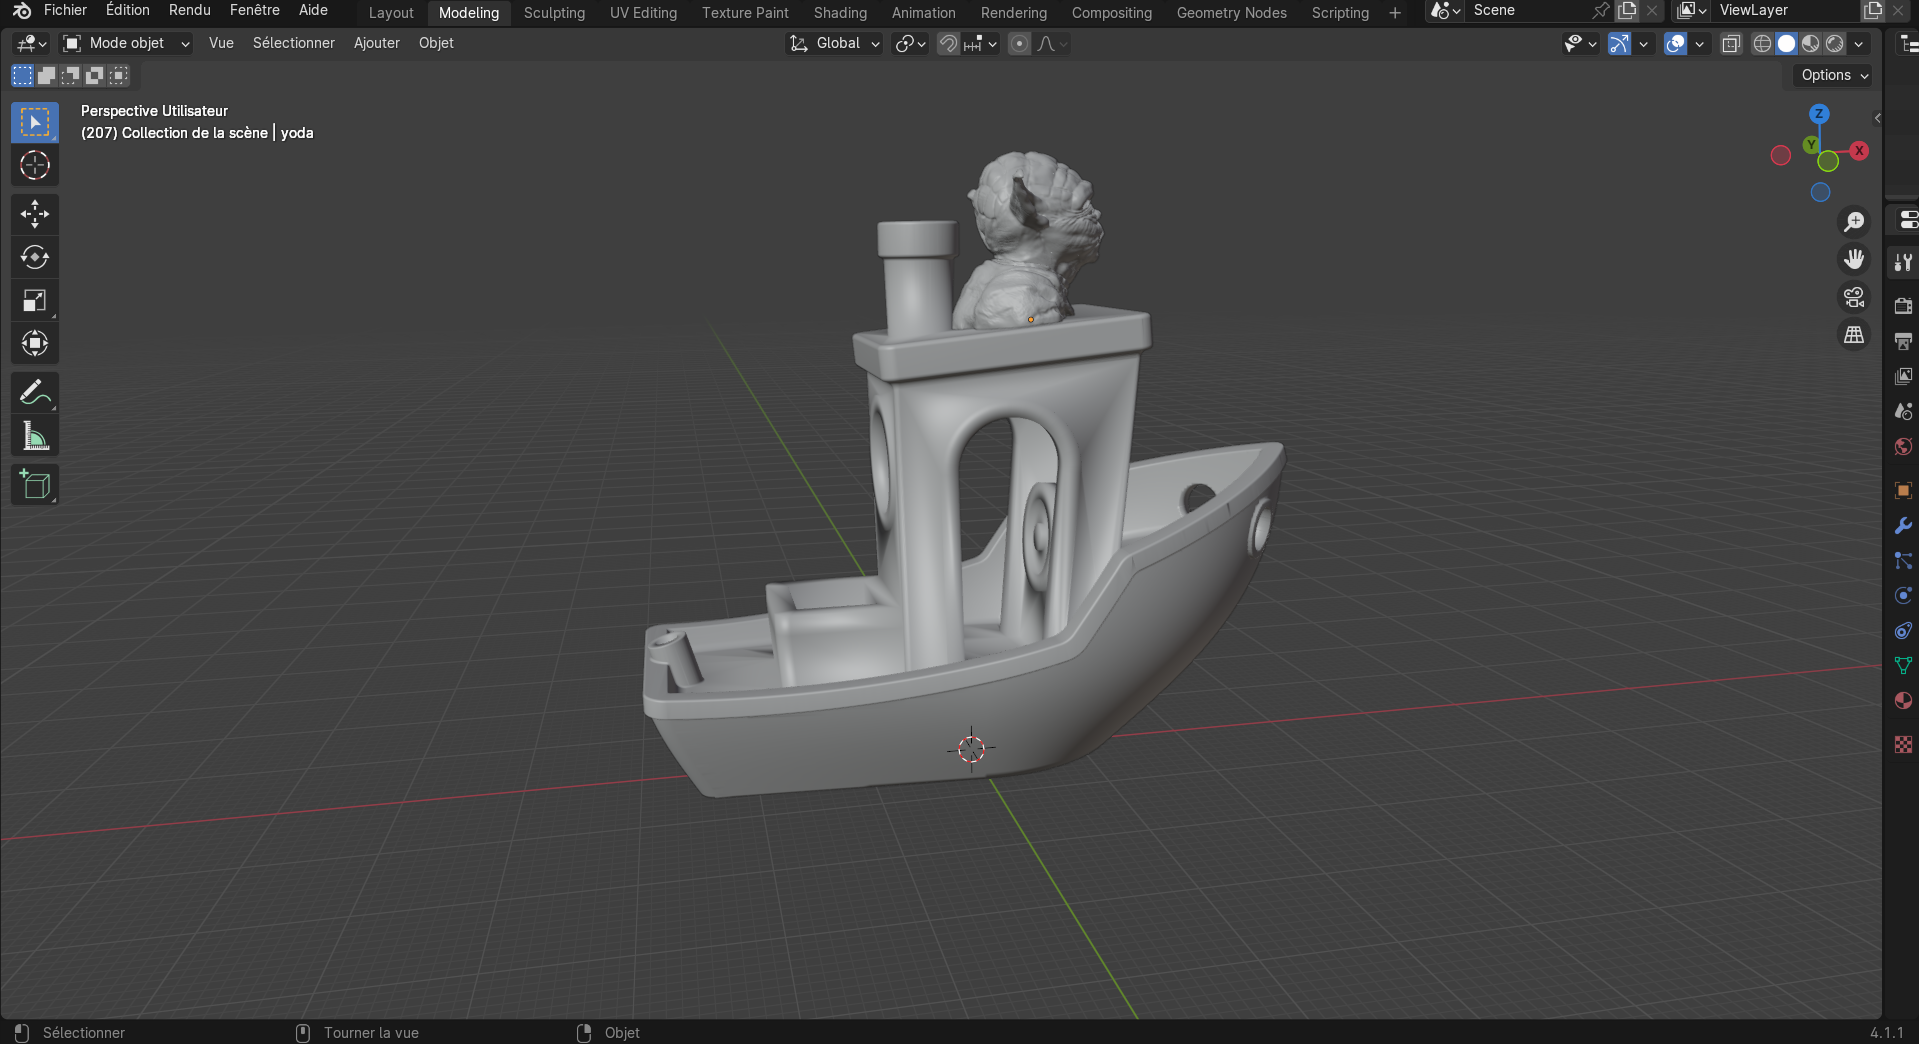Switch viewport to wireframe shading
Viewport: 1919px width, 1044px height.
tap(1760, 44)
